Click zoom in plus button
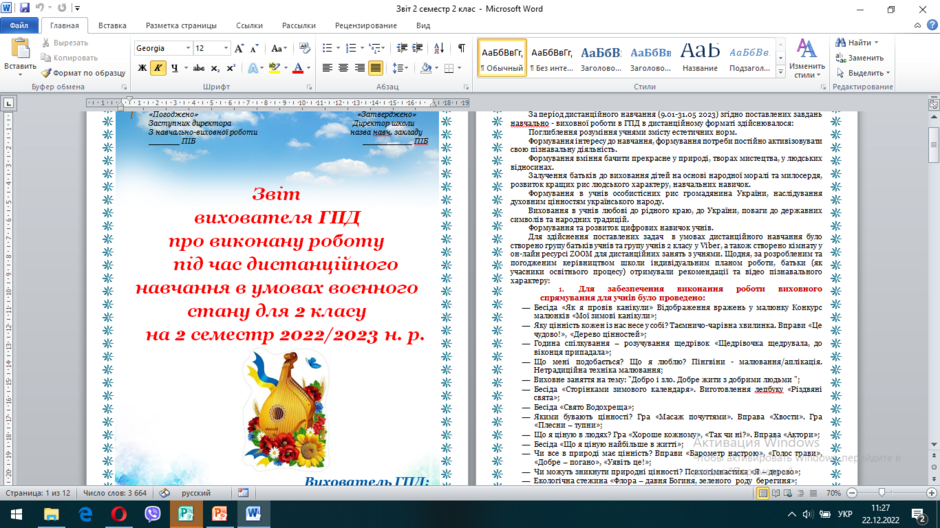940x528 pixels. 931,493
